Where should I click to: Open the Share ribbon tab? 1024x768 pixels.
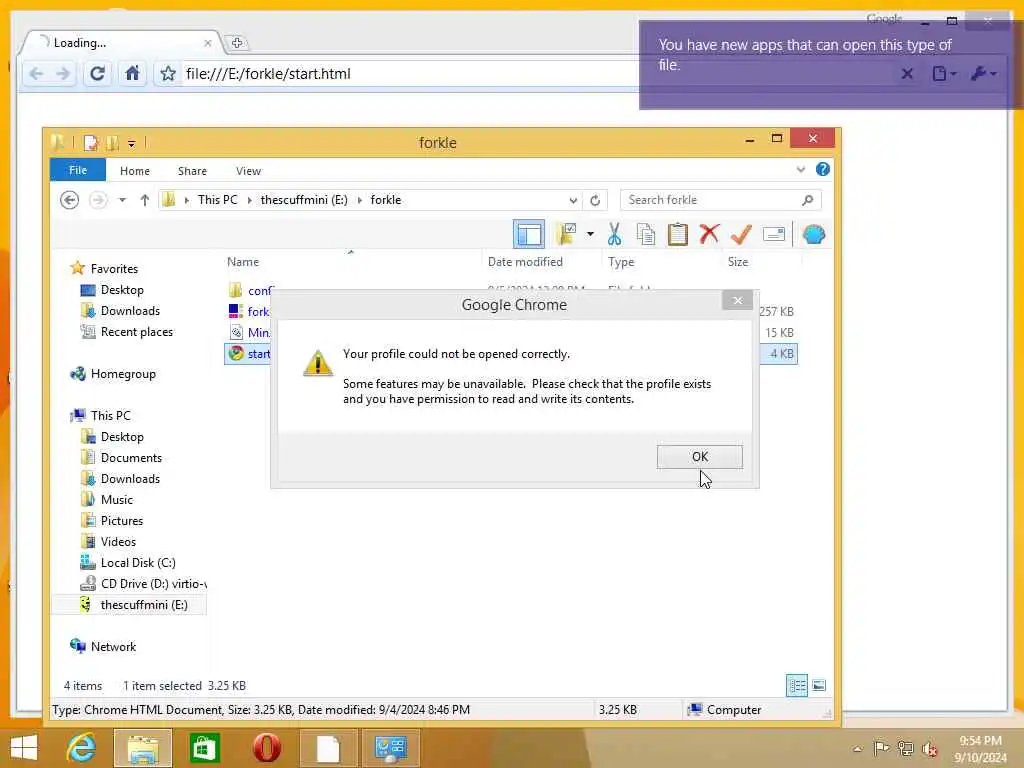(192, 171)
